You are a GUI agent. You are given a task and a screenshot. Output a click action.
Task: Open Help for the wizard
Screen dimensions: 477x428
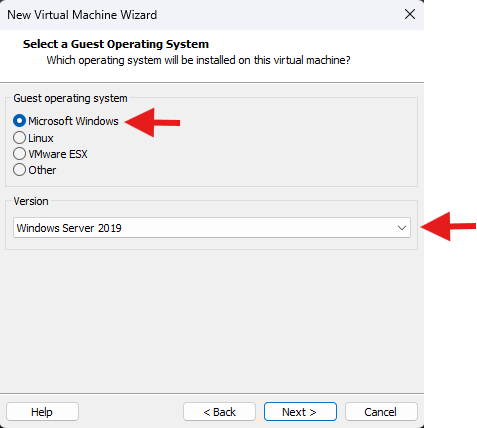42,412
